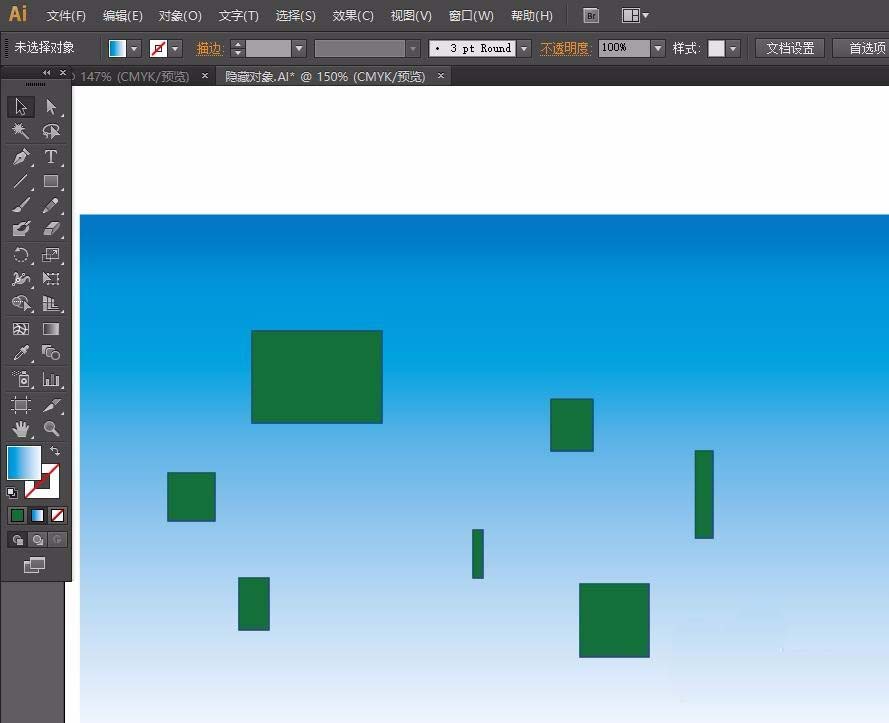Select the Gradient tool
This screenshot has height=723, width=889.
point(51,329)
